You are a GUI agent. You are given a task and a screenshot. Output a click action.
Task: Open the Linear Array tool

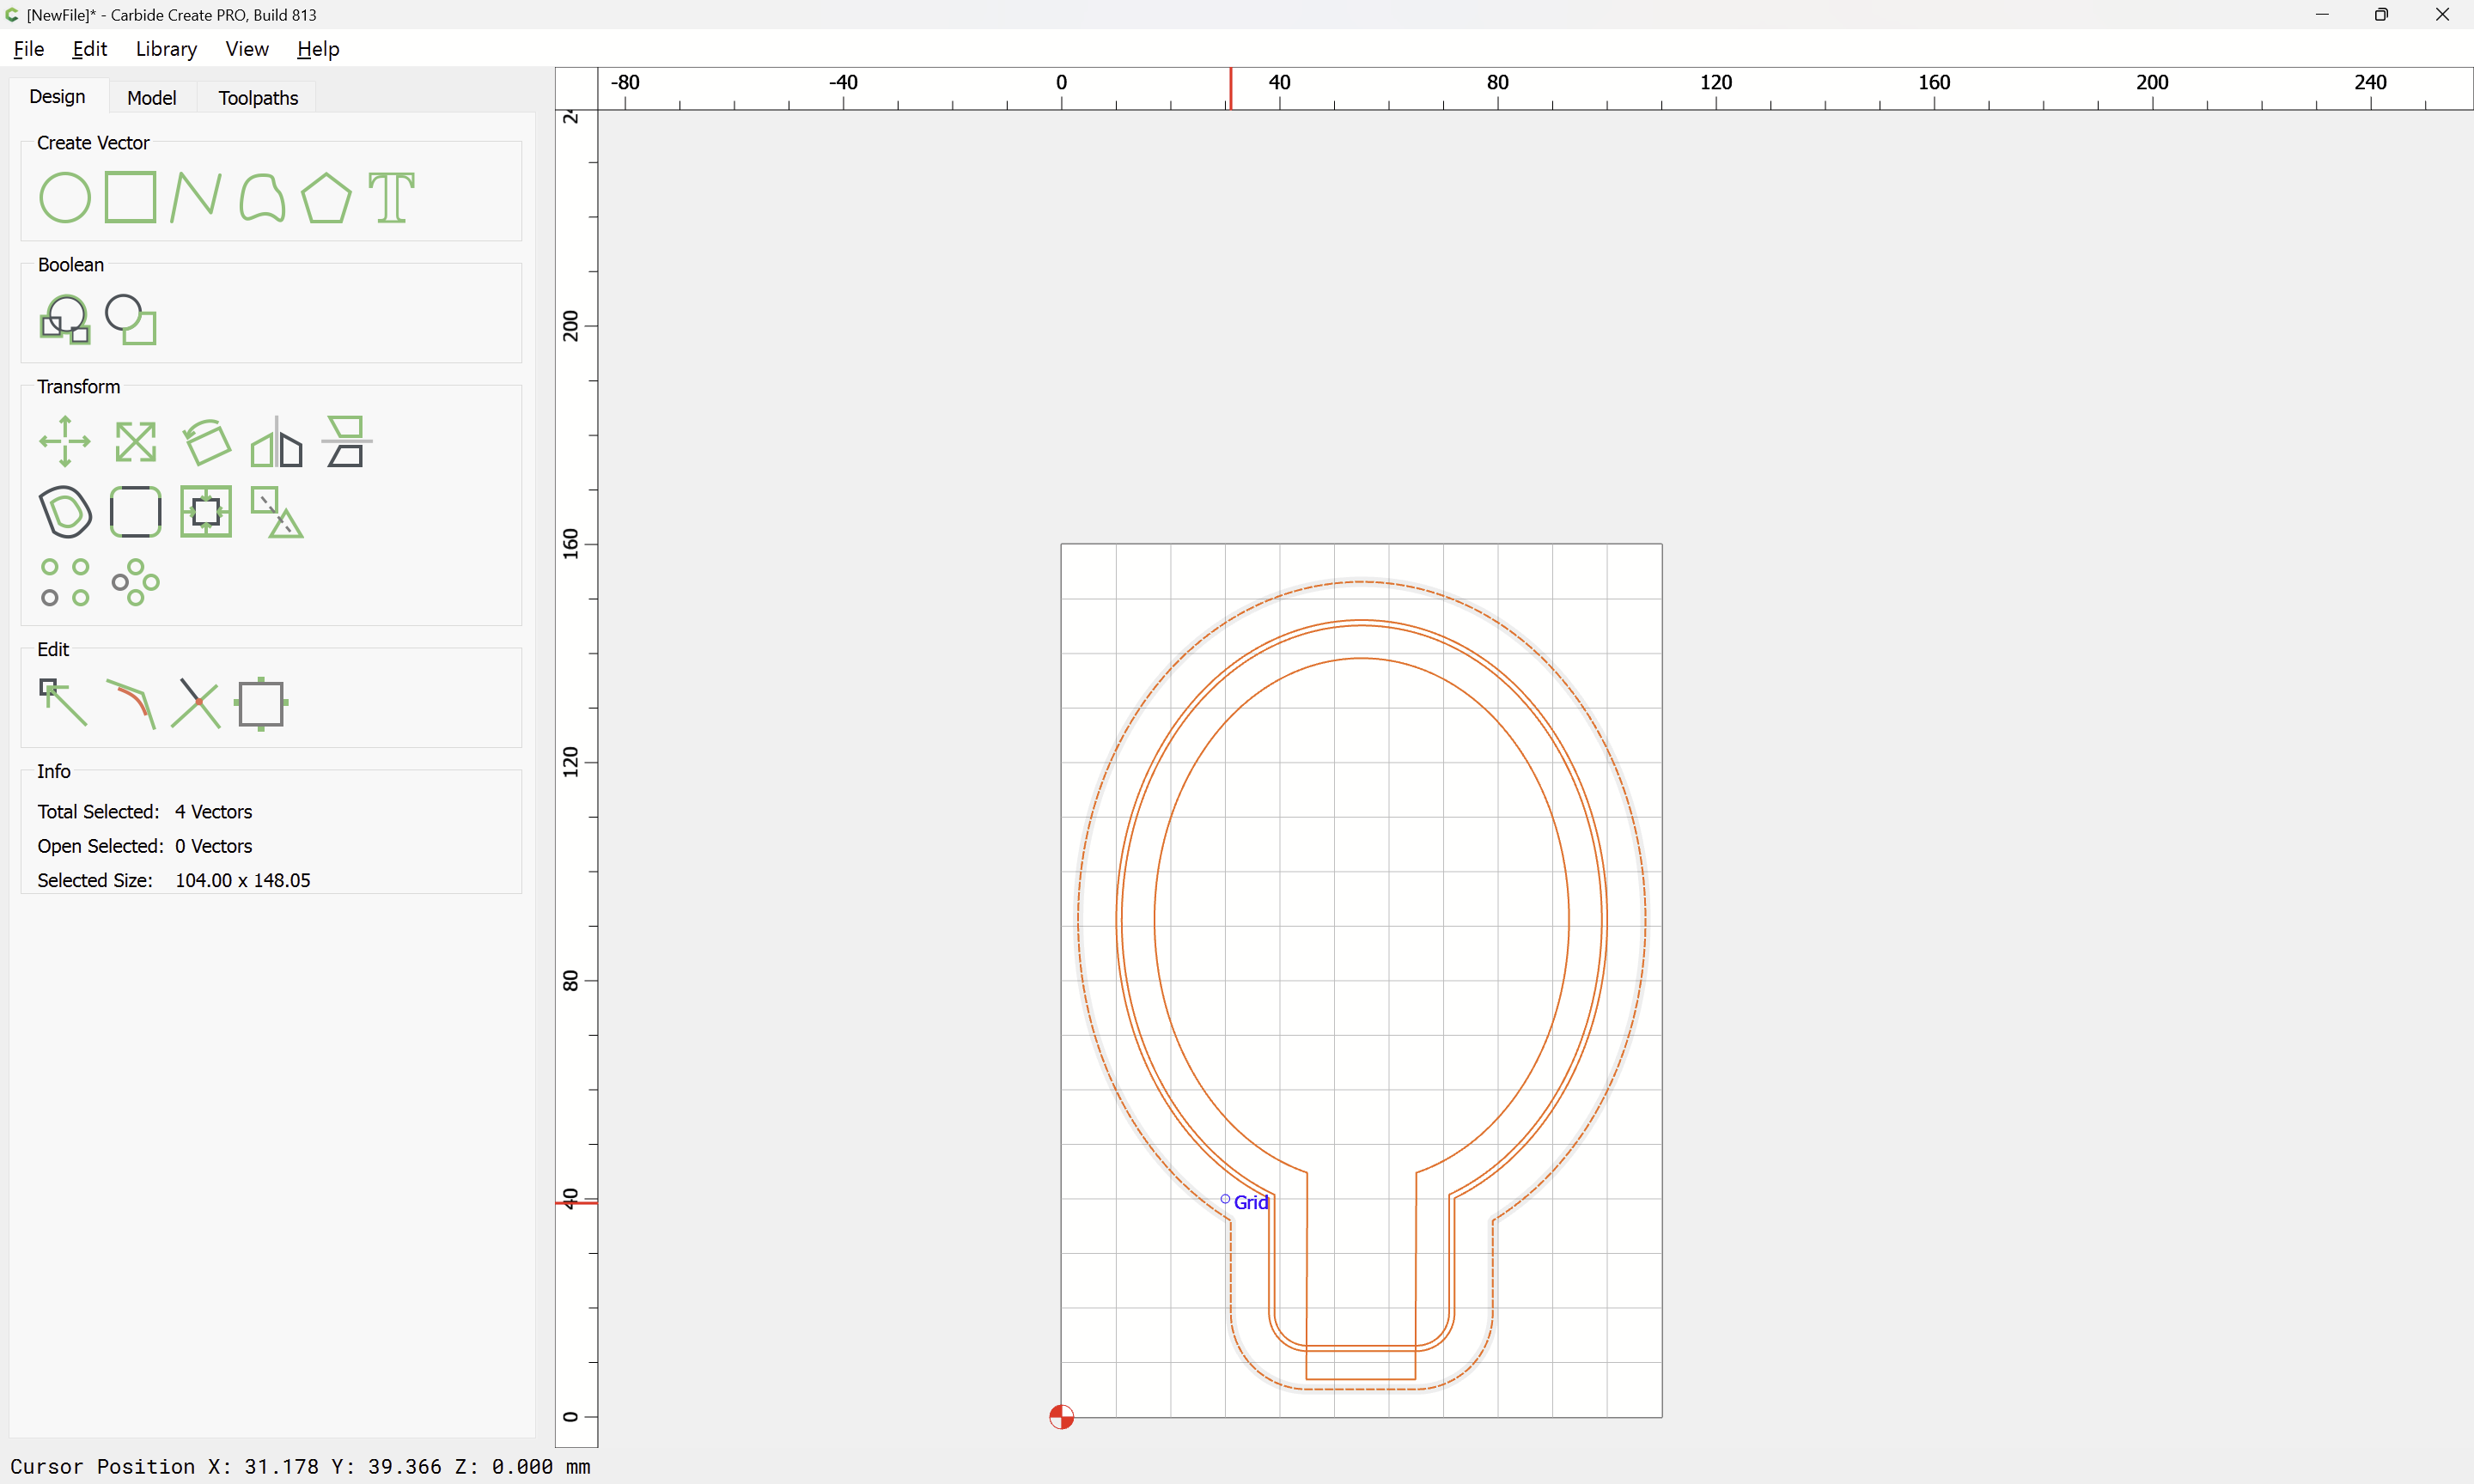click(x=65, y=582)
